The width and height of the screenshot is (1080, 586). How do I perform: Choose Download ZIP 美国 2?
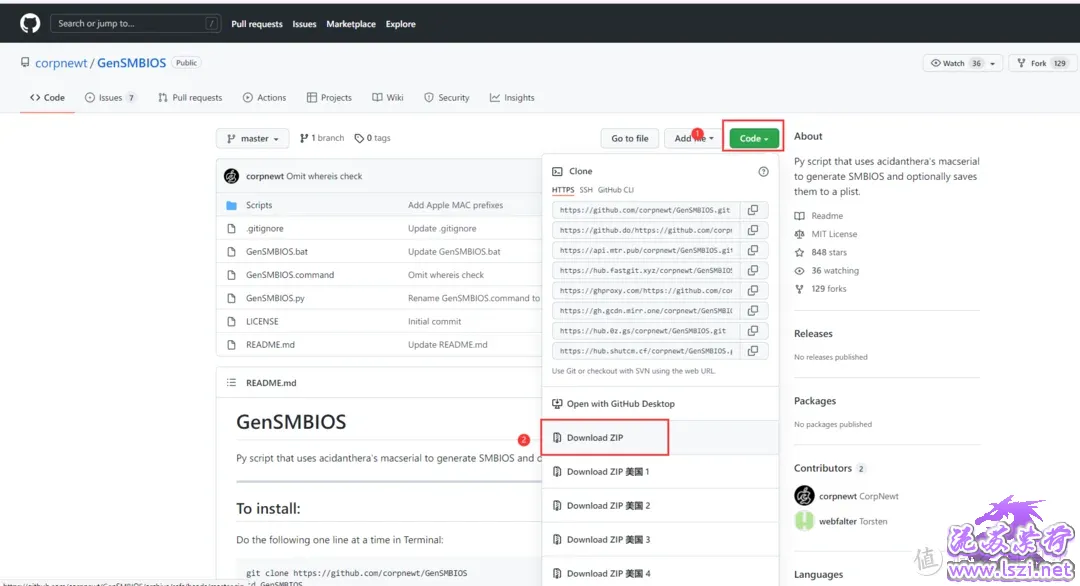click(661, 505)
